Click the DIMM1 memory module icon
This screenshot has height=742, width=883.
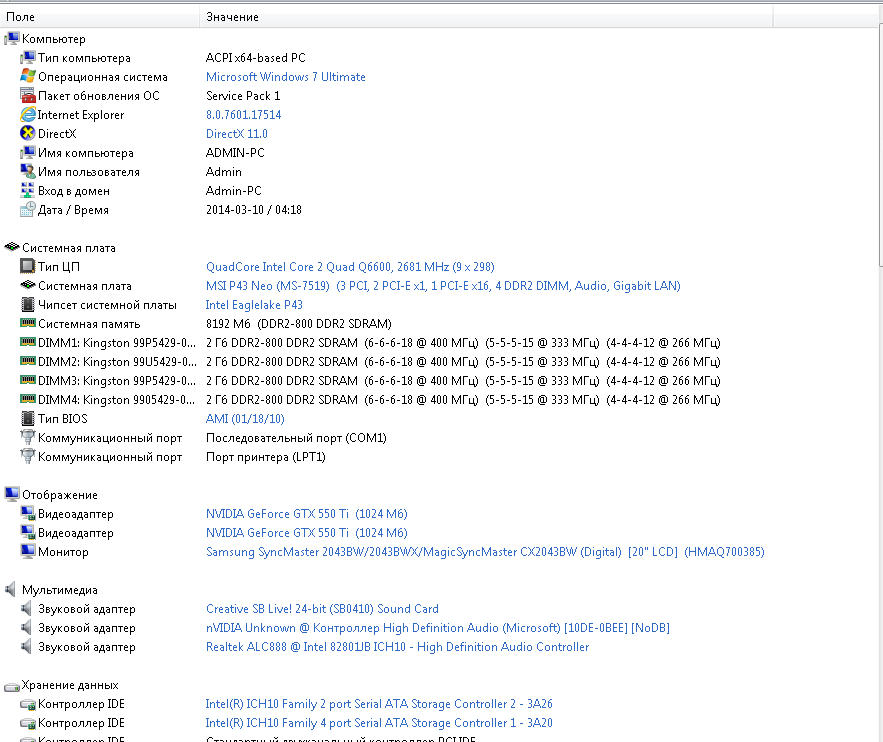pyautogui.click(x=28, y=343)
